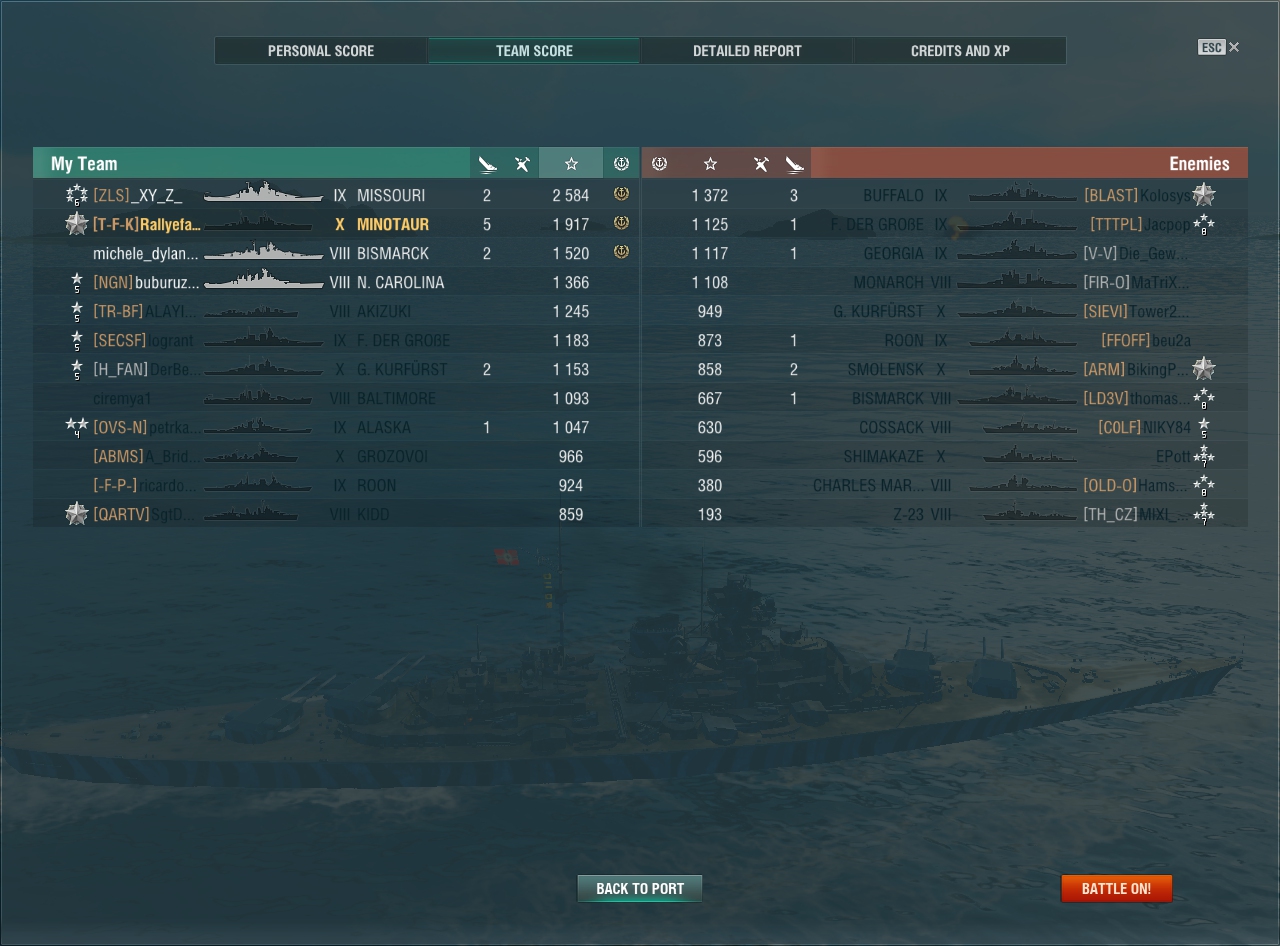Screen dimensions: 1280x946
Task: Return with Back to Port button
Action: coord(640,888)
